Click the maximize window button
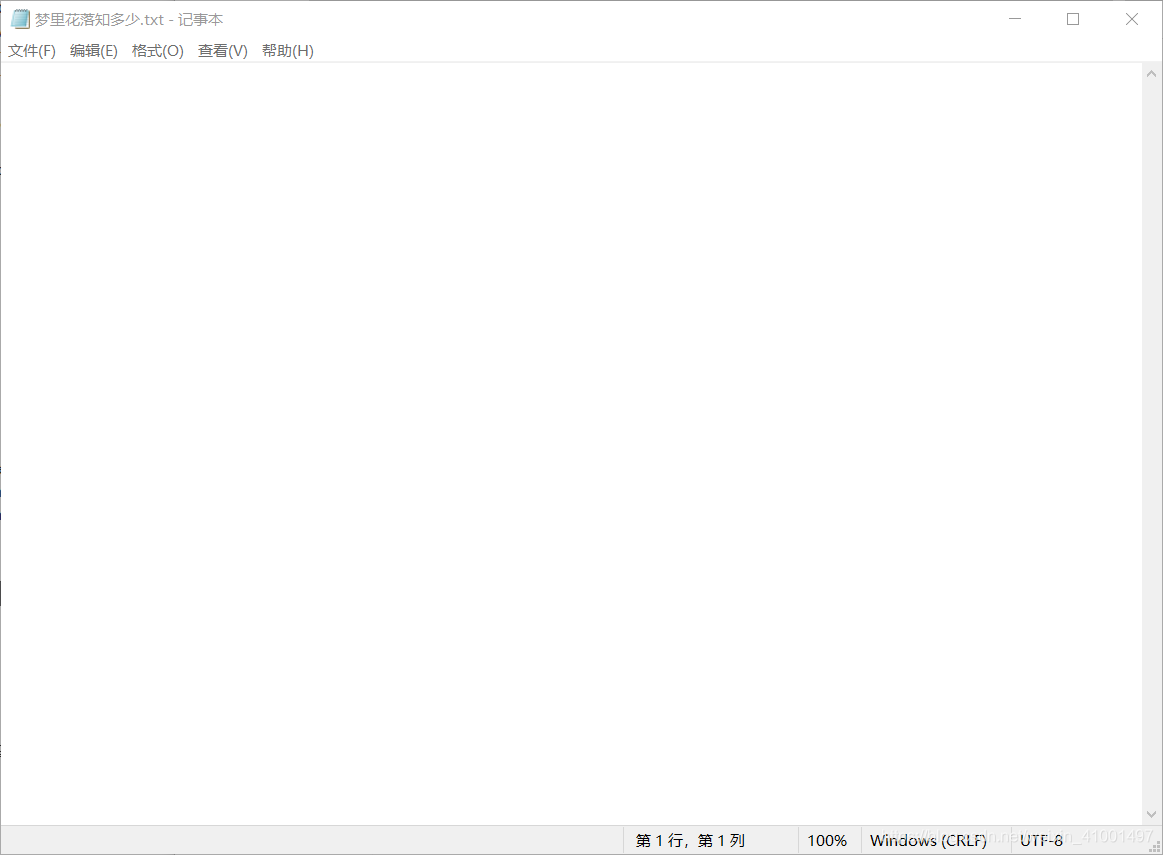The image size is (1163, 855). pos(1073,18)
